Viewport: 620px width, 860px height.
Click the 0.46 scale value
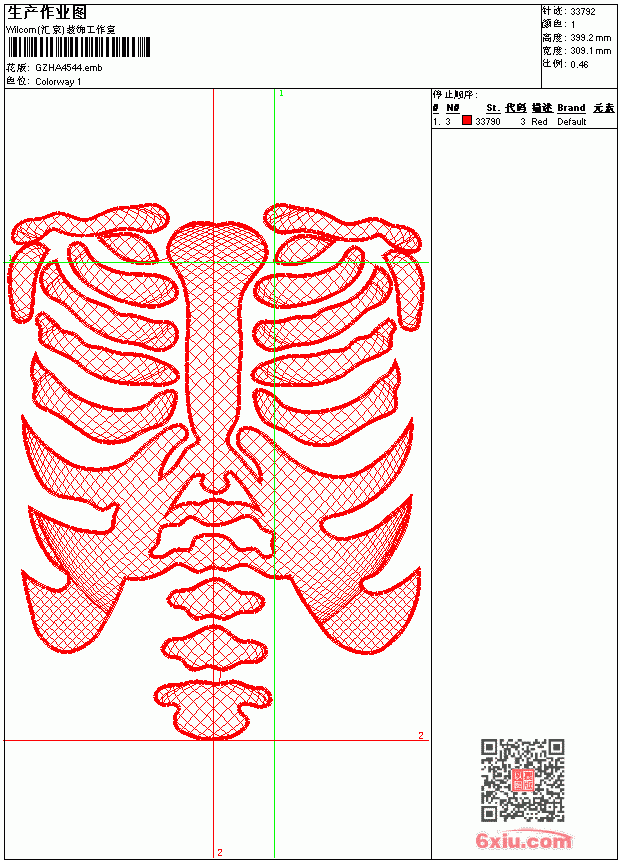tap(579, 64)
